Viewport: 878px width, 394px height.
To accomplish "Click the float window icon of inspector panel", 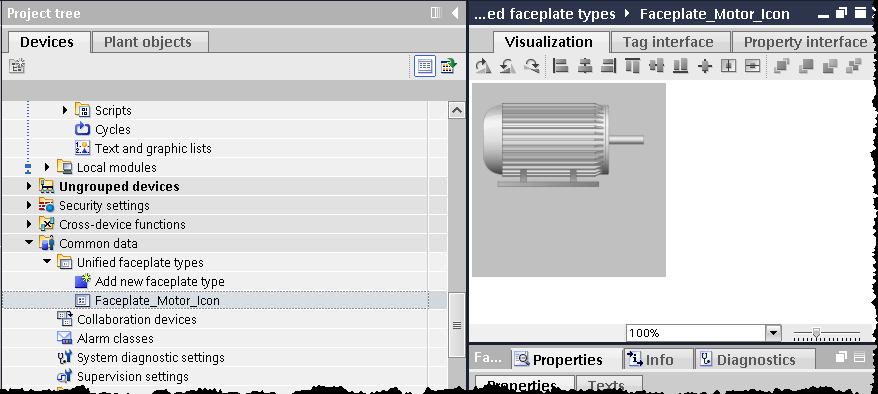I will pos(841,358).
